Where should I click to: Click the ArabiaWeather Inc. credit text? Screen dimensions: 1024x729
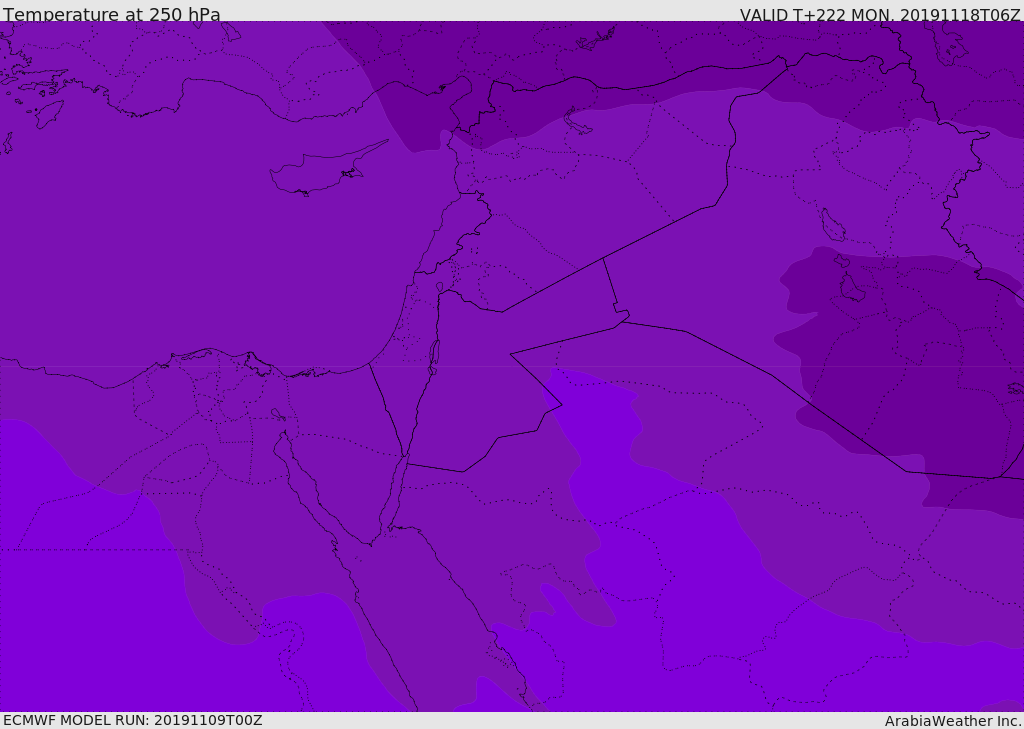tap(953, 721)
